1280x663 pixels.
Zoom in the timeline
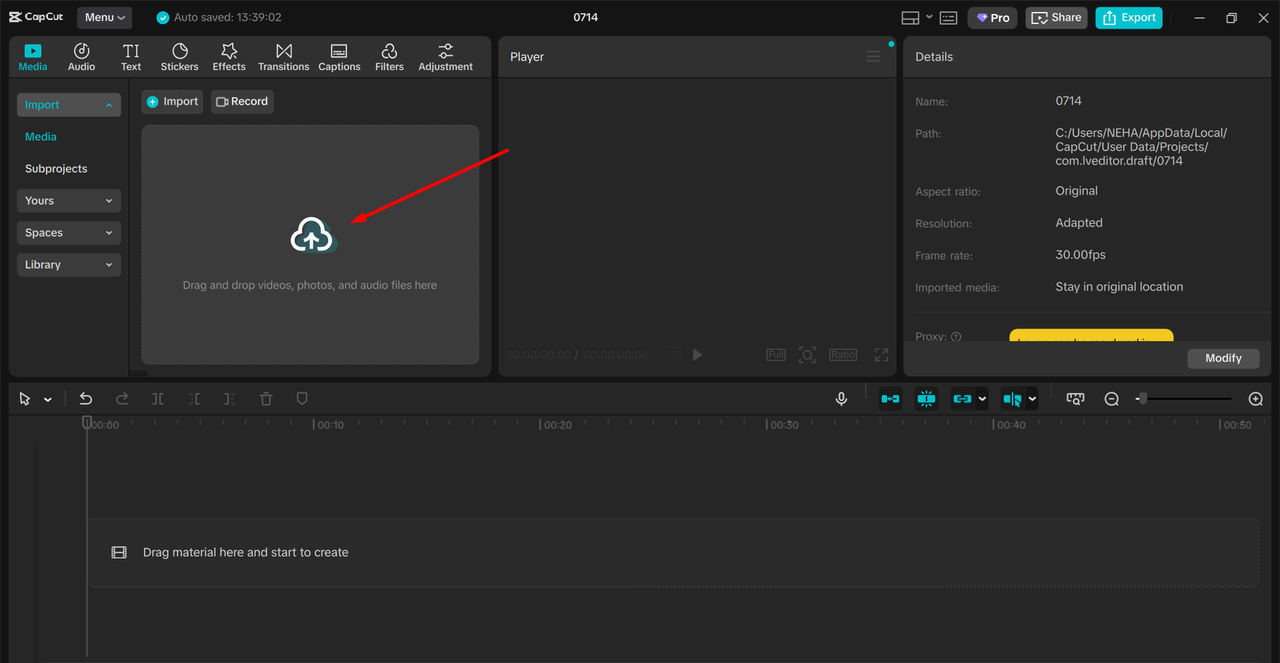coord(1256,399)
